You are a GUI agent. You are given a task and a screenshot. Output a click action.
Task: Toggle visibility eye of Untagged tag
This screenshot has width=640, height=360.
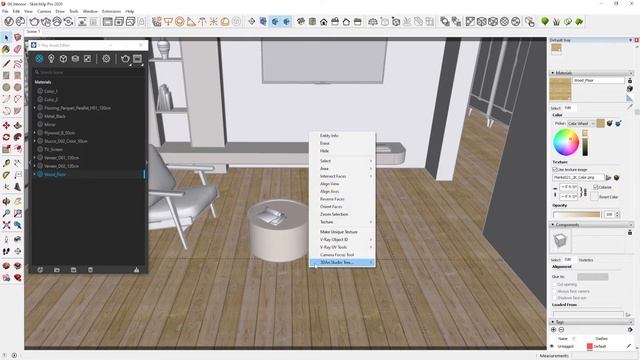pyautogui.click(x=552, y=346)
